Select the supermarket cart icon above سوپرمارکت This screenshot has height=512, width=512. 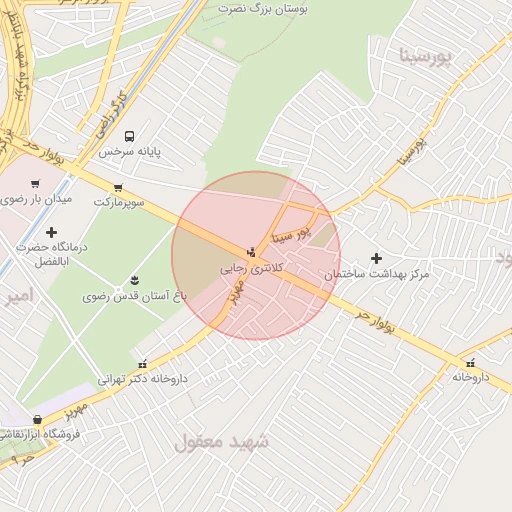[118, 188]
